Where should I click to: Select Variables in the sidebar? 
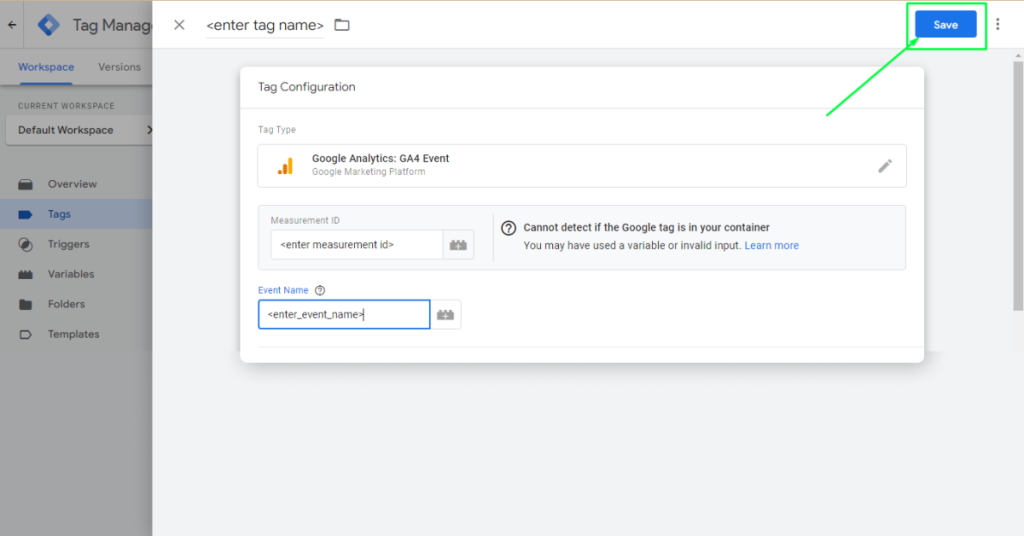pos(70,274)
